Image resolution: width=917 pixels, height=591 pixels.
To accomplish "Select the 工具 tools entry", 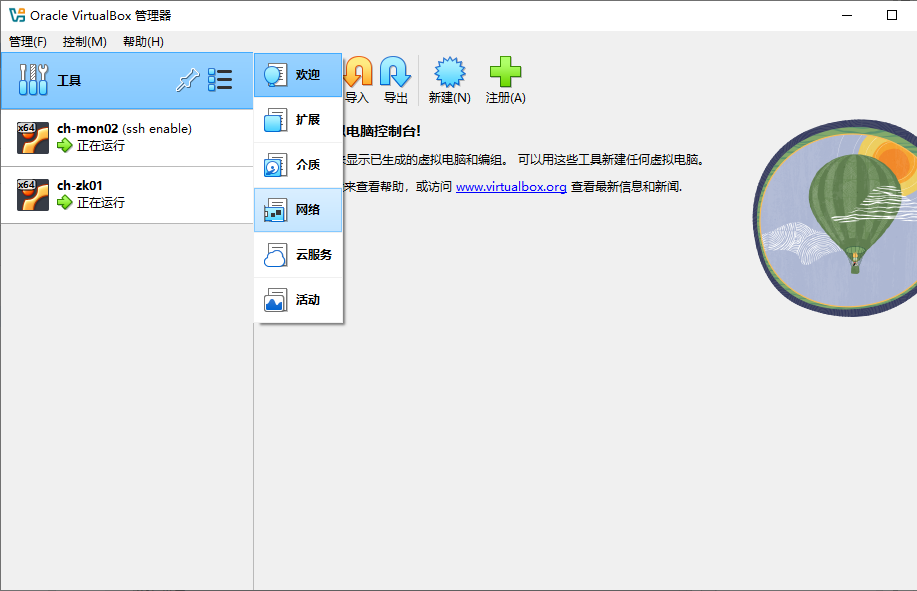I will [x=127, y=81].
